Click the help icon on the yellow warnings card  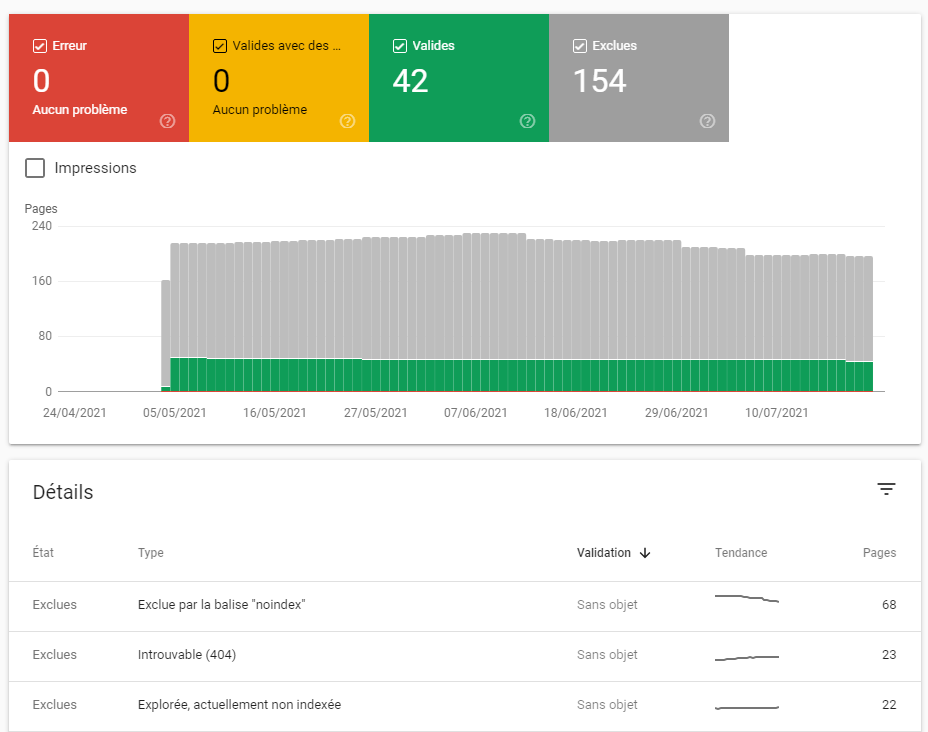click(x=347, y=121)
